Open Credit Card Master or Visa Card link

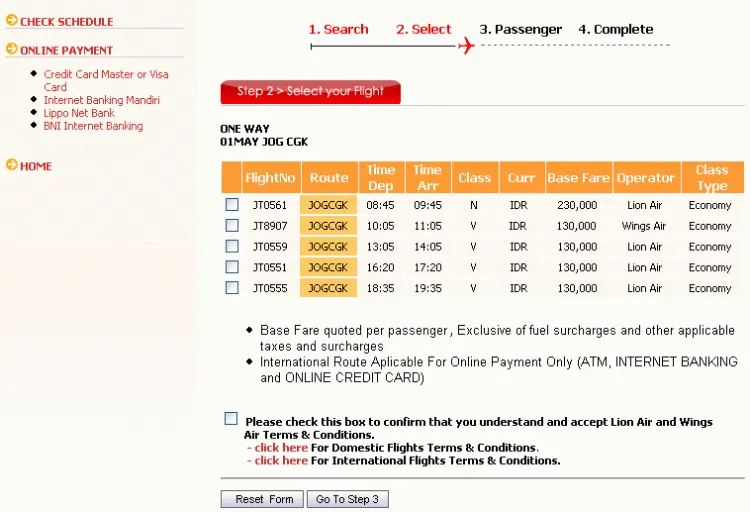click(x=106, y=80)
